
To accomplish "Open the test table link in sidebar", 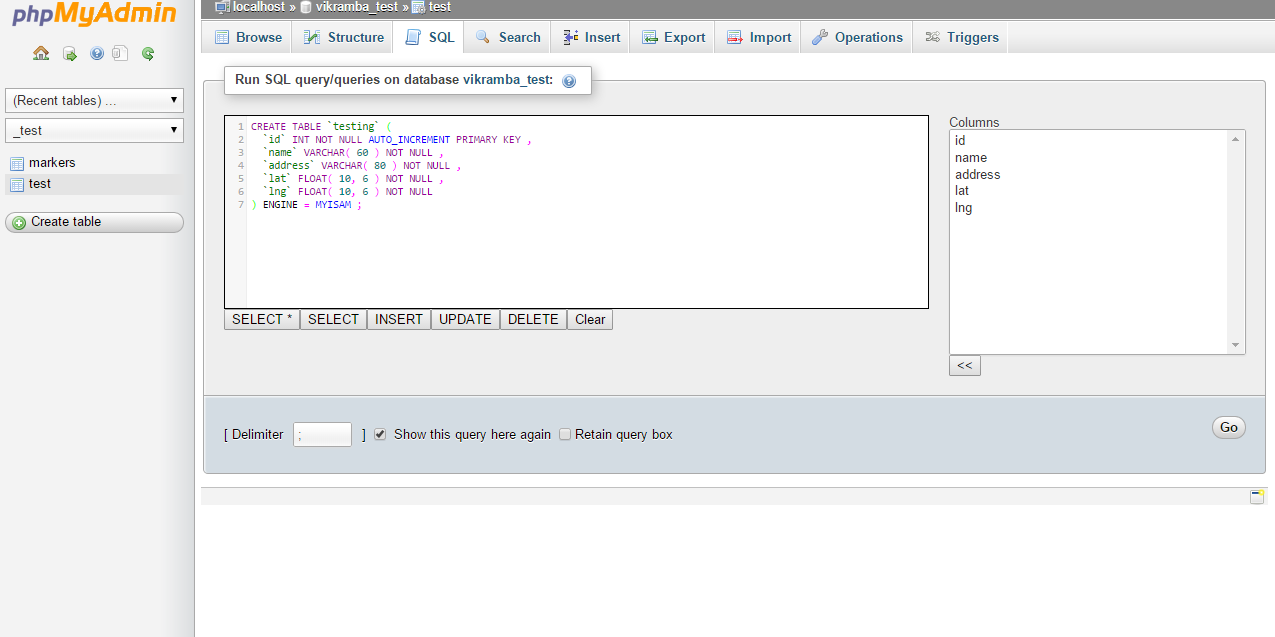I will [x=40, y=184].
